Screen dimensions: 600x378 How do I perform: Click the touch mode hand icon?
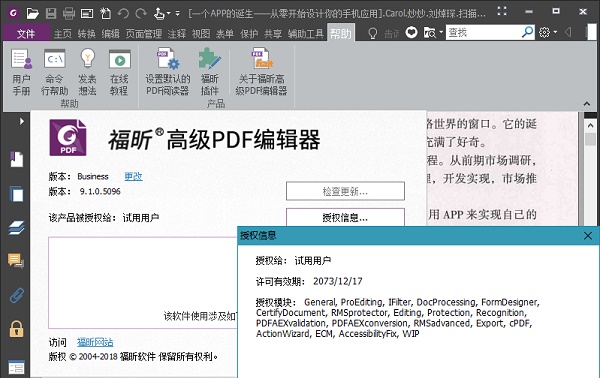click(159, 14)
